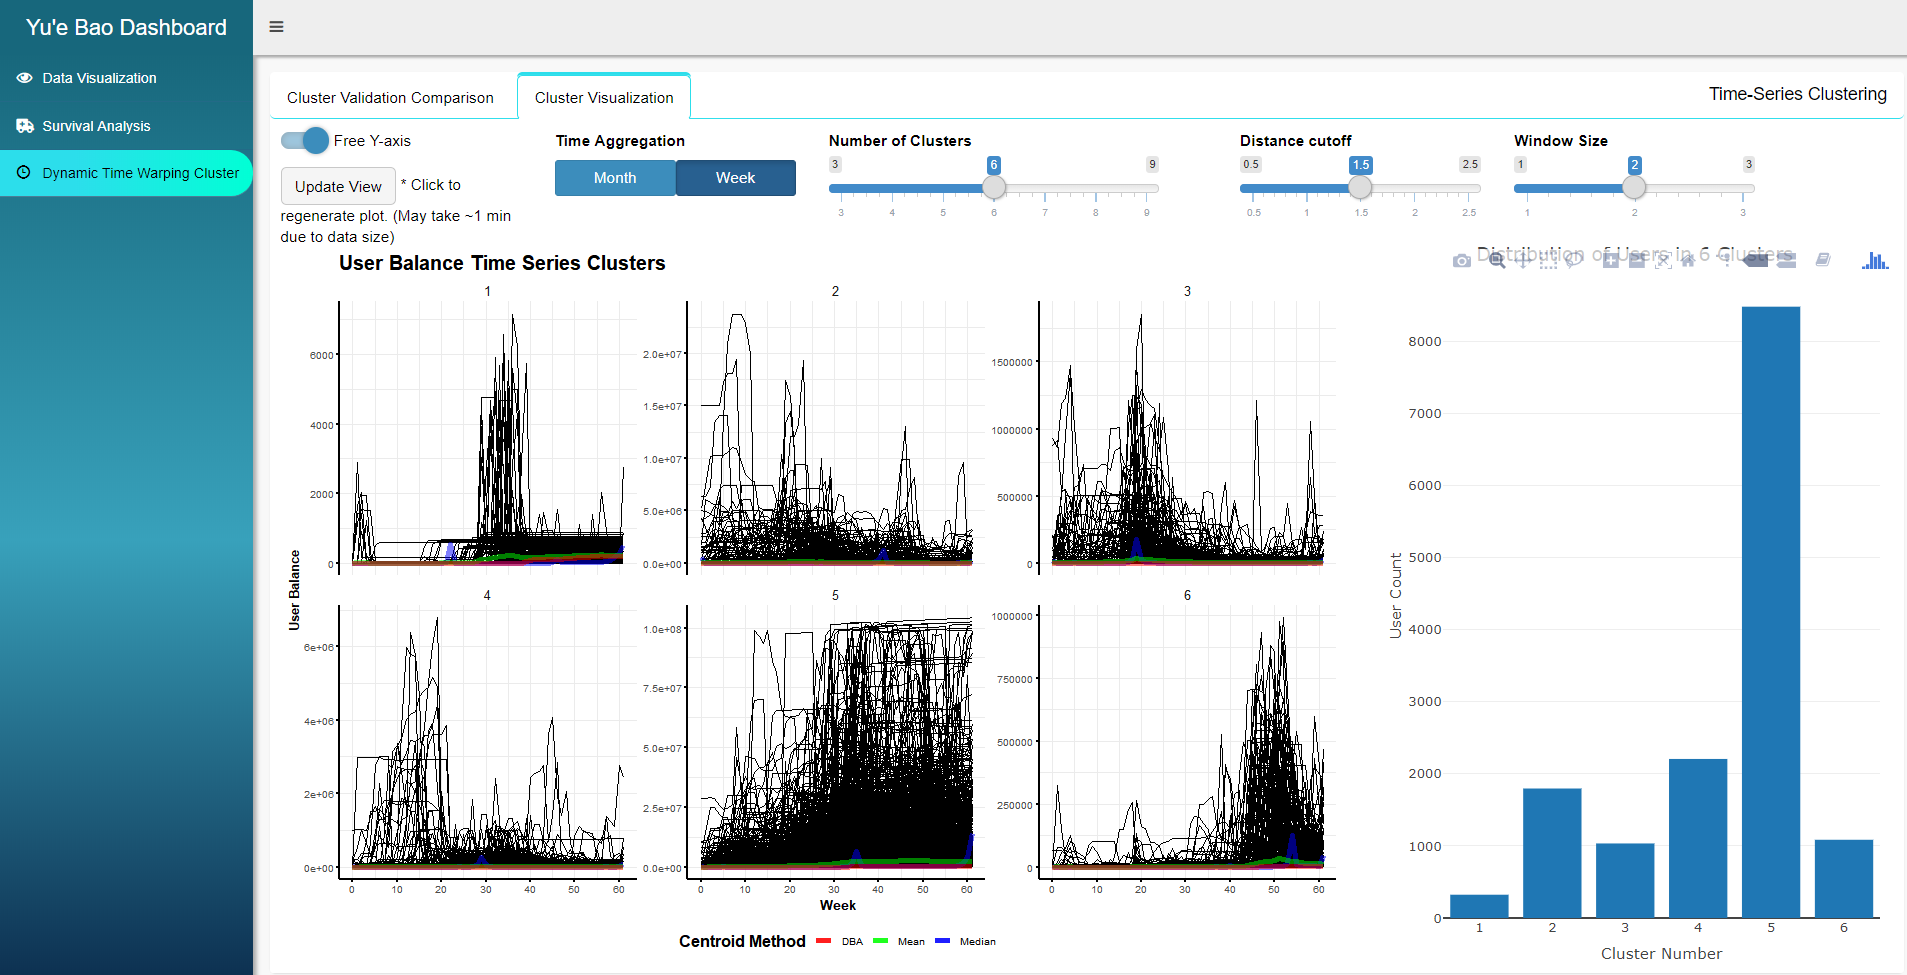The width and height of the screenshot is (1907, 975).
Task: Click the Yu'e Bao Dashboard title
Action: (126, 27)
